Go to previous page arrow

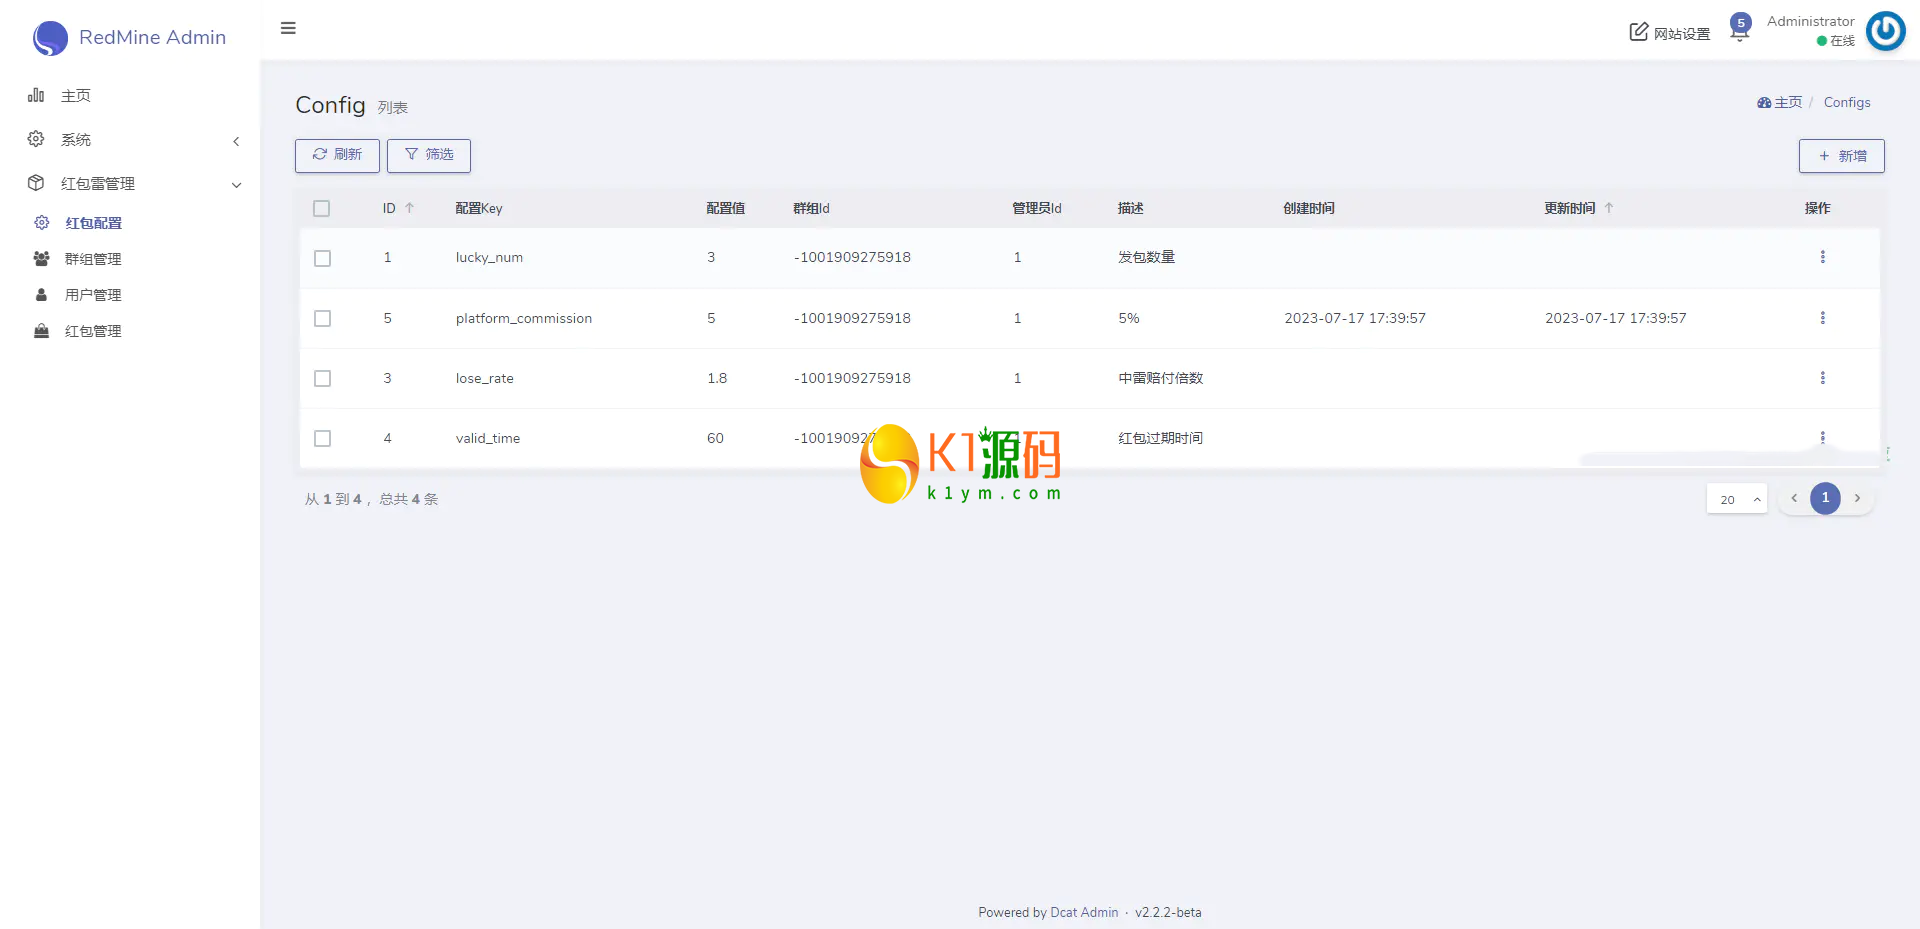pyautogui.click(x=1794, y=498)
